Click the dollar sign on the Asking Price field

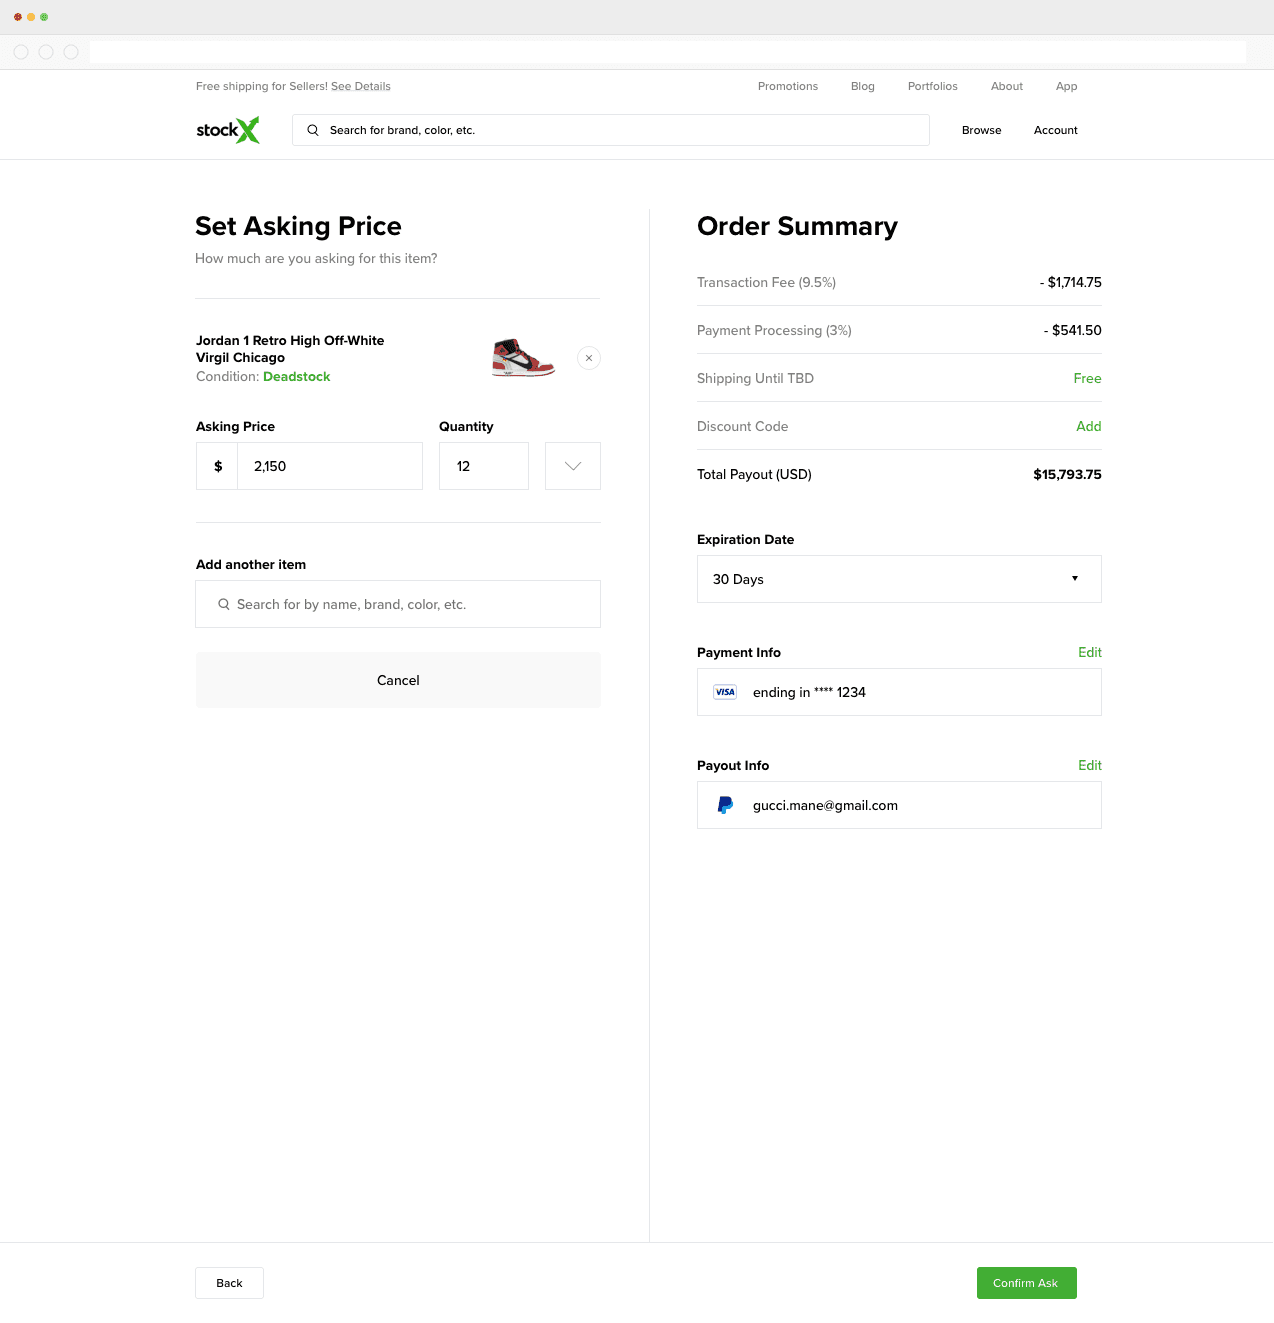click(x=216, y=466)
